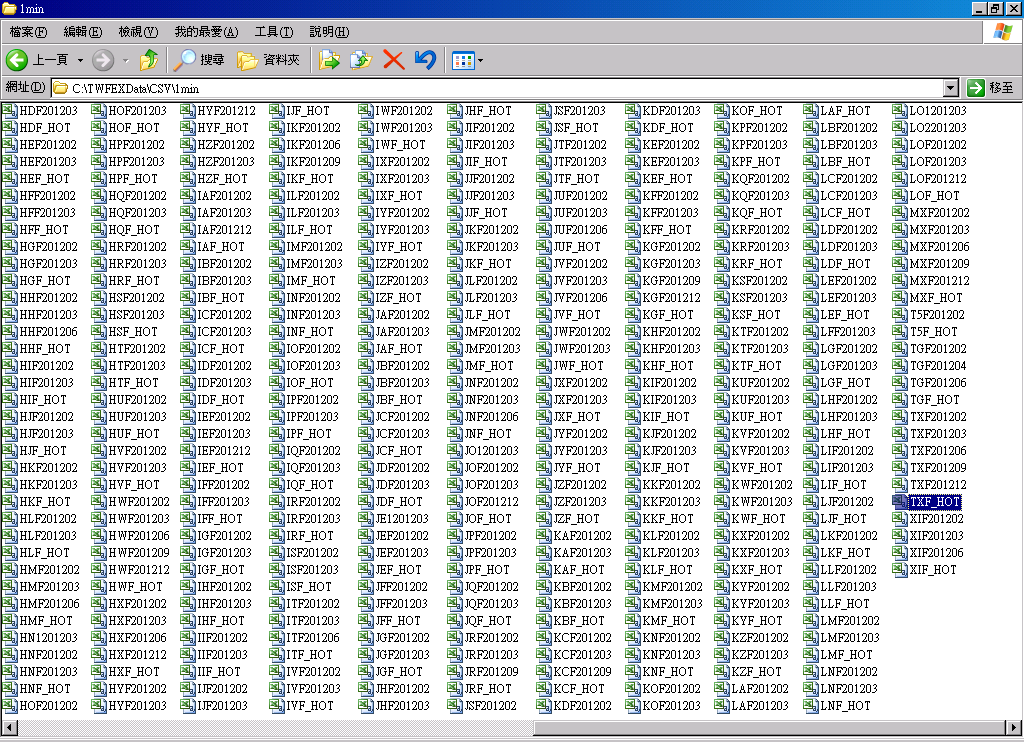1024x742 pixels.
Task: Select the MXF201212 file icon
Action: click(x=900, y=280)
